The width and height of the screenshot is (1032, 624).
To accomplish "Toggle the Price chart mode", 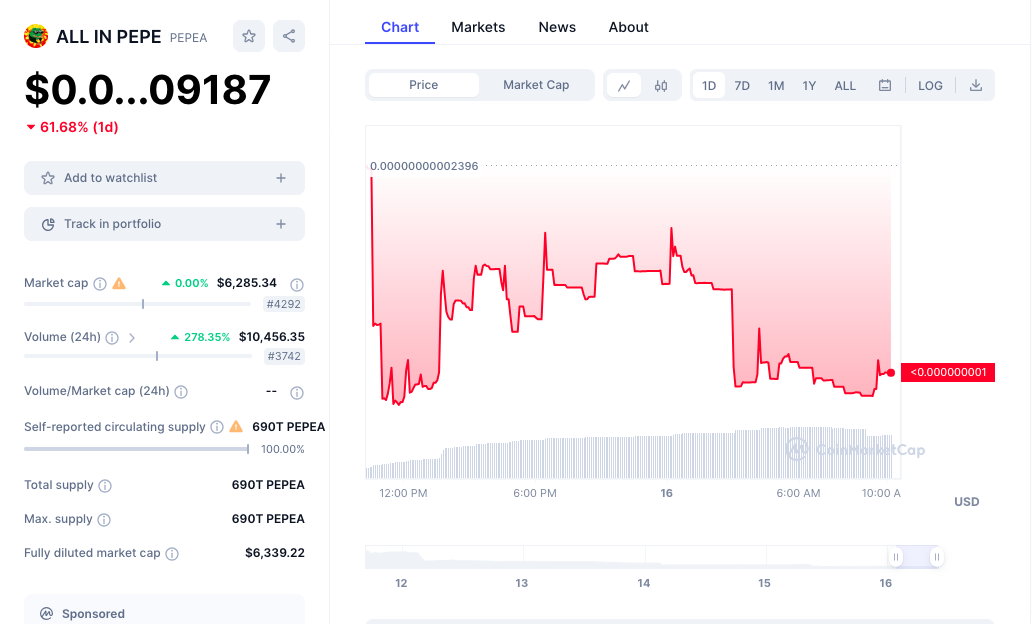I will pyautogui.click(x=423, y=85).
